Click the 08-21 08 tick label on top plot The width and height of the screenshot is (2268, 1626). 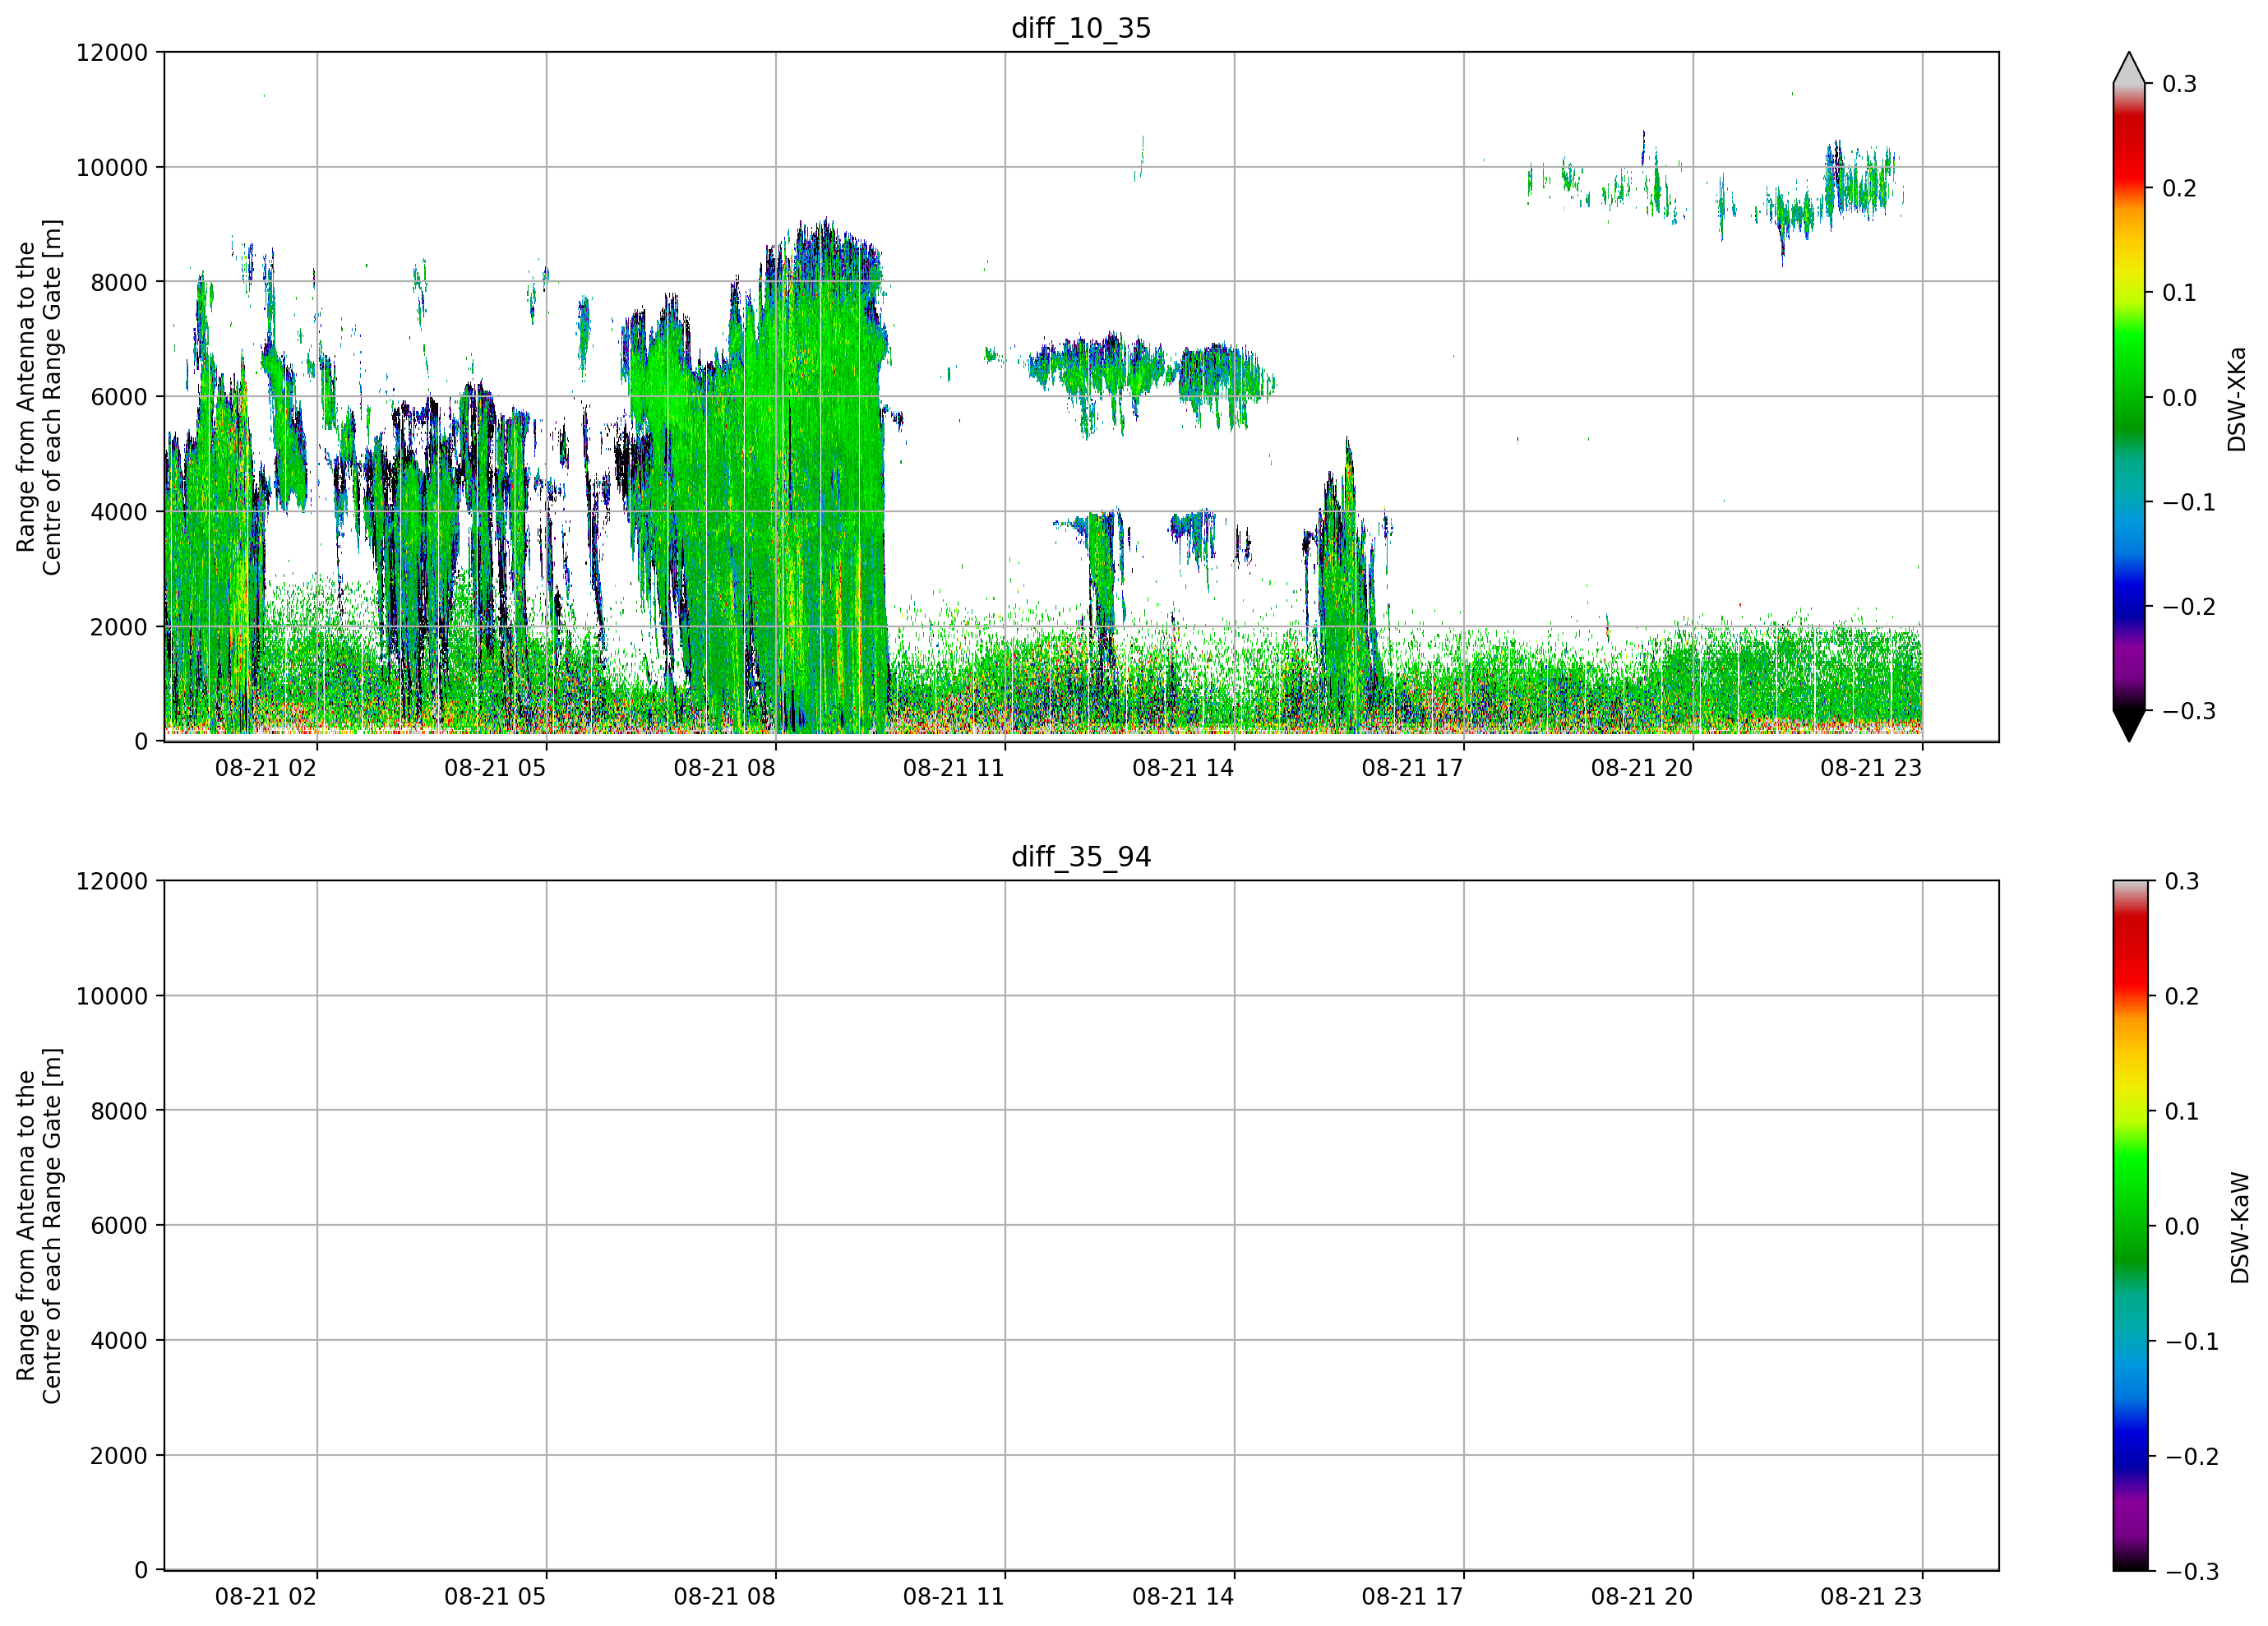(724, 768)
